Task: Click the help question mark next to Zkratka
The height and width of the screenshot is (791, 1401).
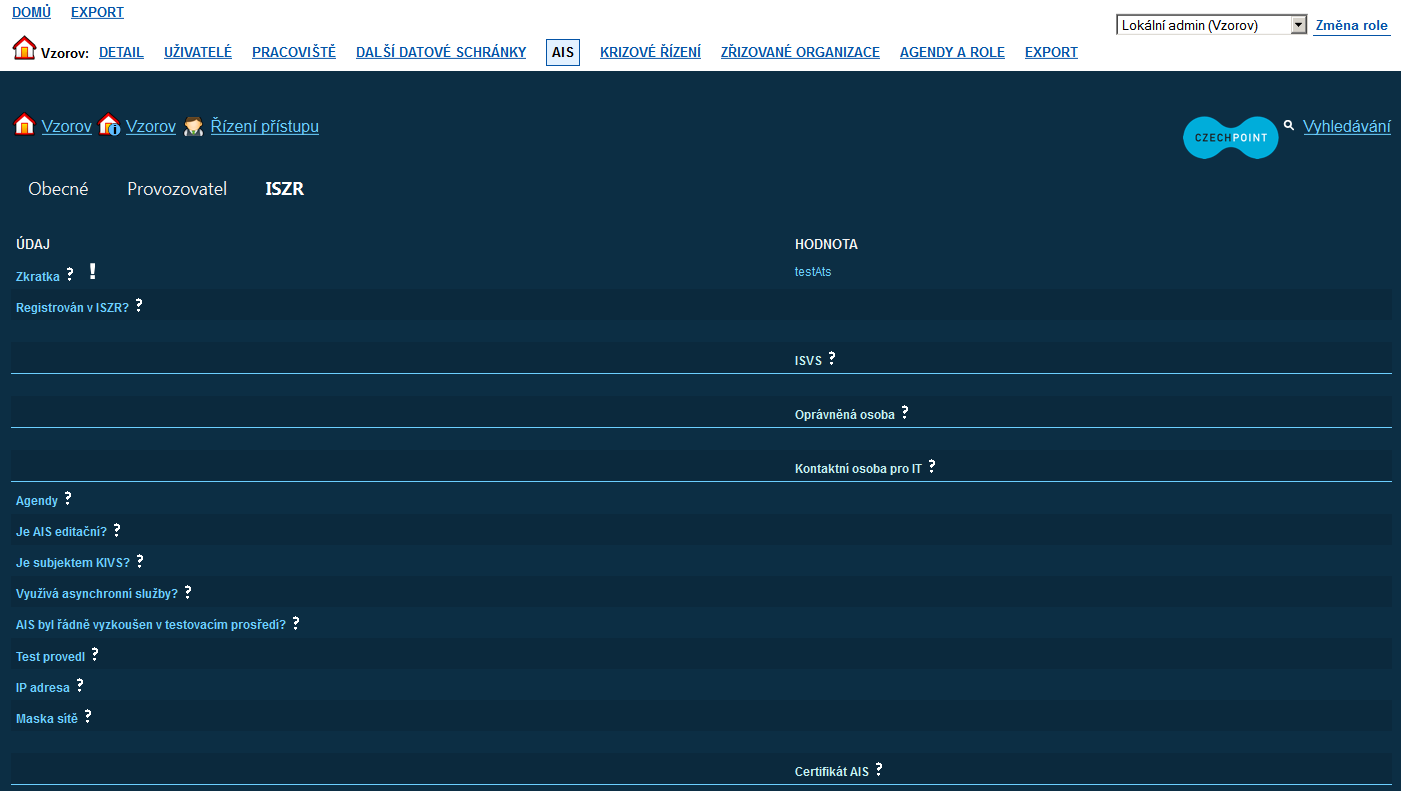Action: point(70,274)
